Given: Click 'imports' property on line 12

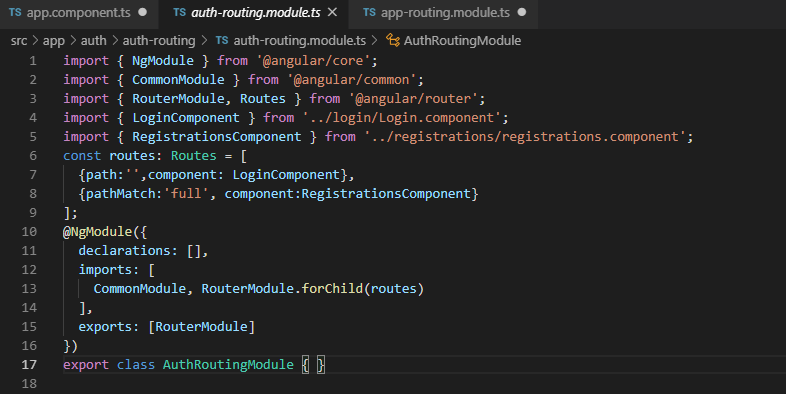Looking at the screenshot, I should 105,270.
